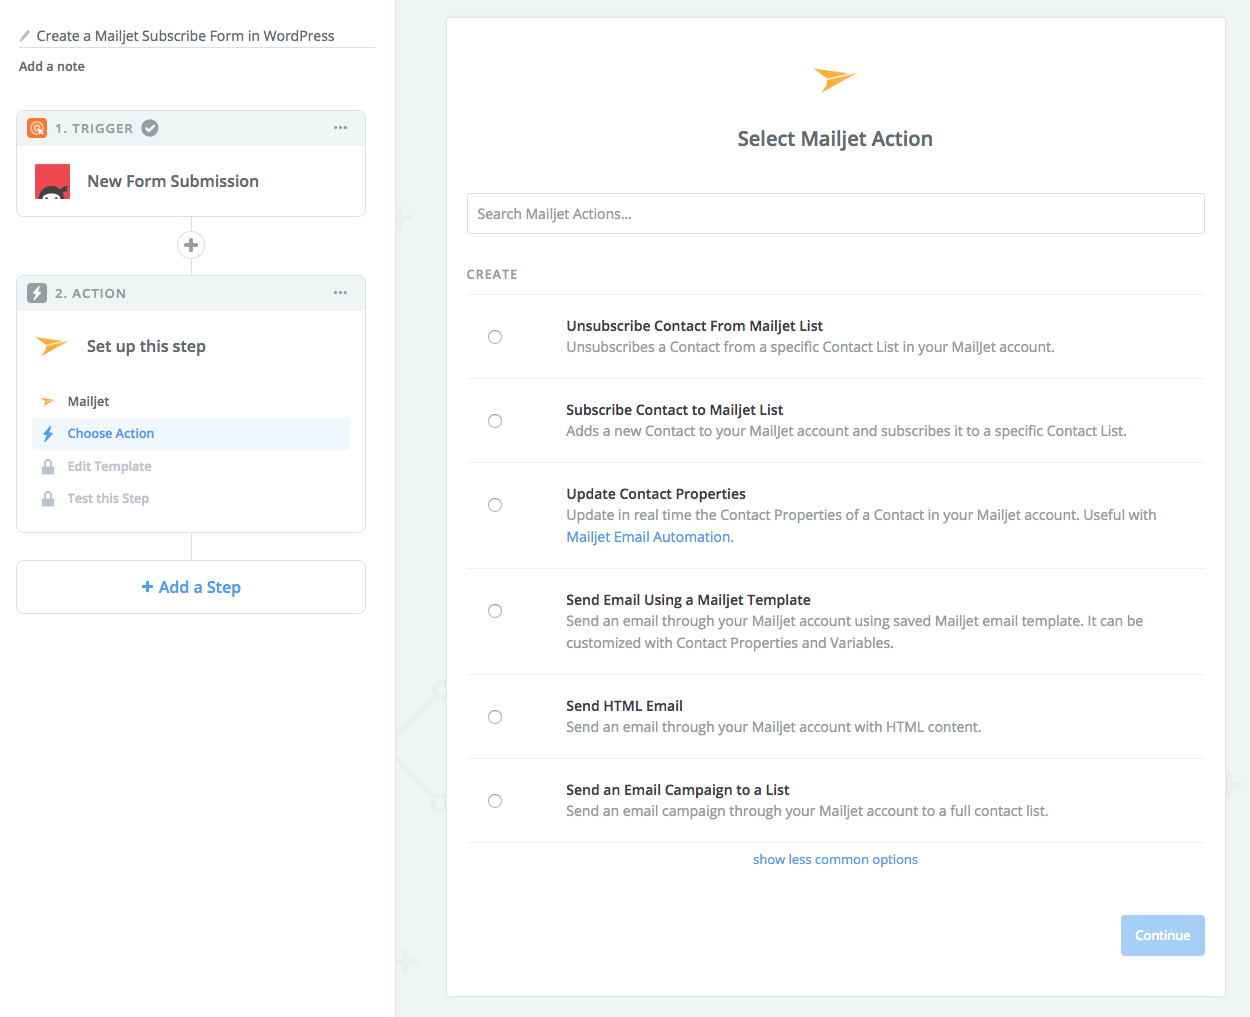Collapse list via show less common options
The height and width of the screenshot is (1017, 1250).
835,859
